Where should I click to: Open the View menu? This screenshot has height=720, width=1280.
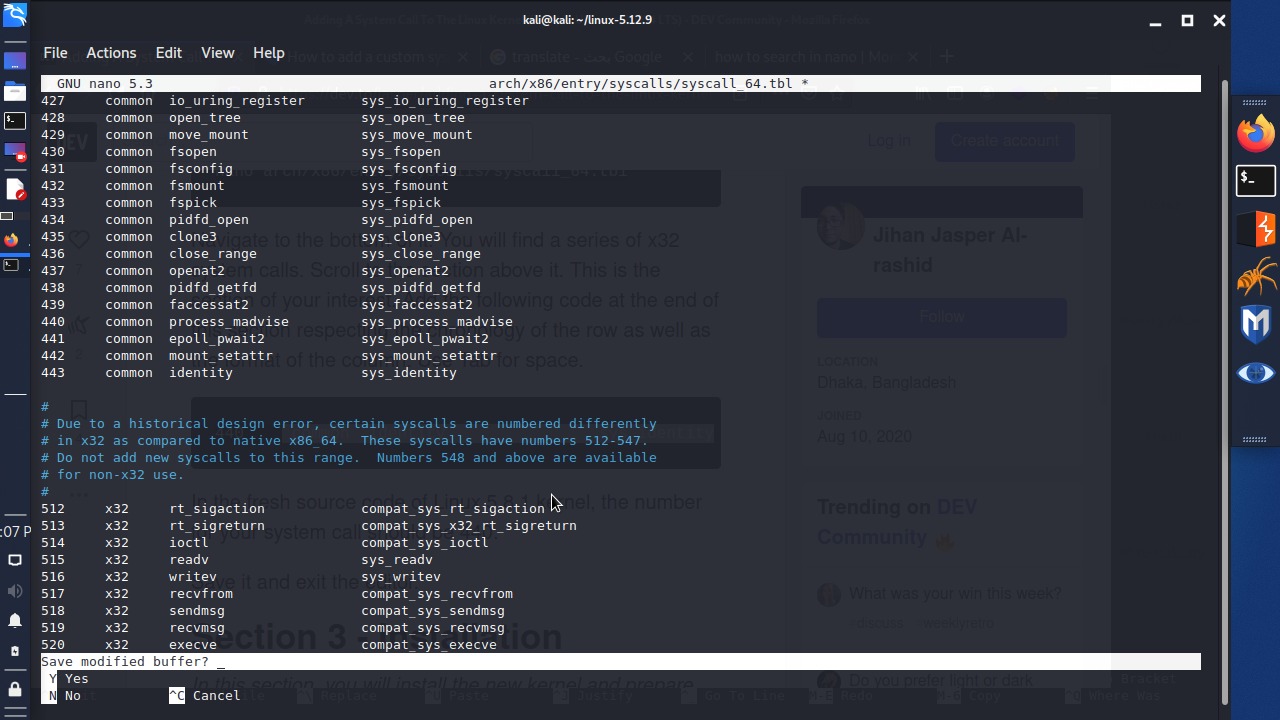pyautogui.click(x=217, y=53)
